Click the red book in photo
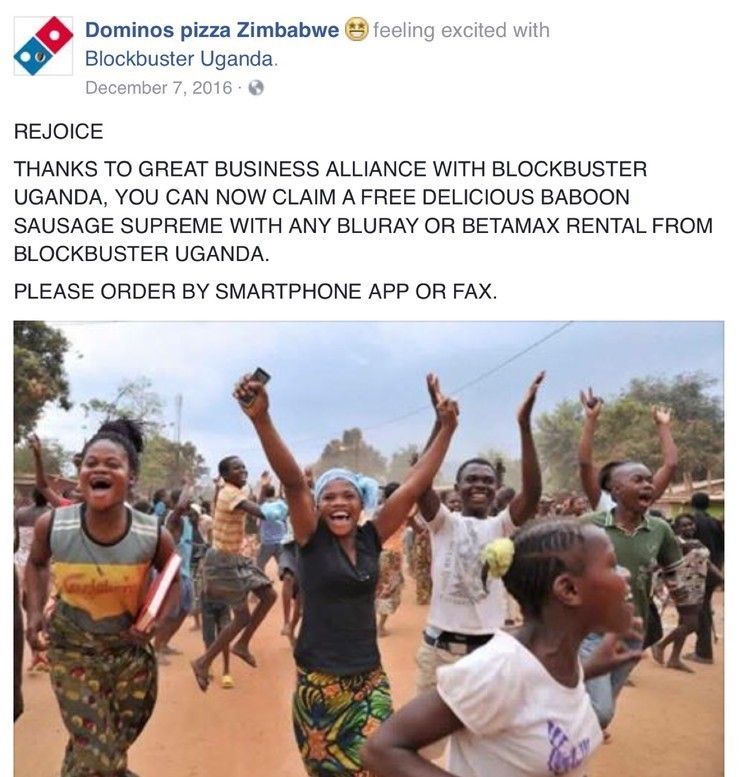The height and width of the screenshot is (777, 739). click(x=158, y=593)
